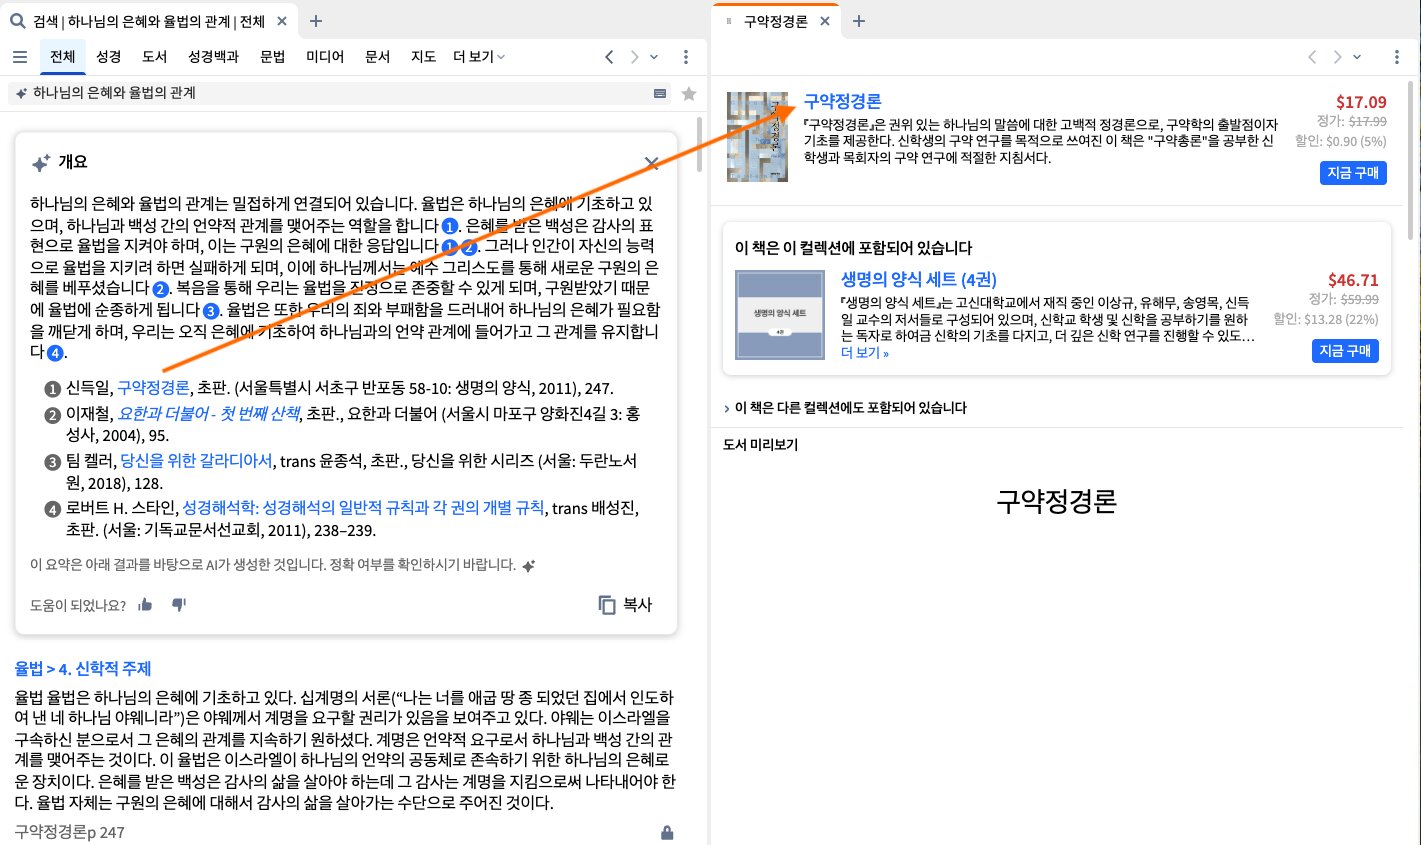This screenshot has width=1421, height=845.
Task: Select the 미디어 search tab
Action: click(x=325, y=57)
